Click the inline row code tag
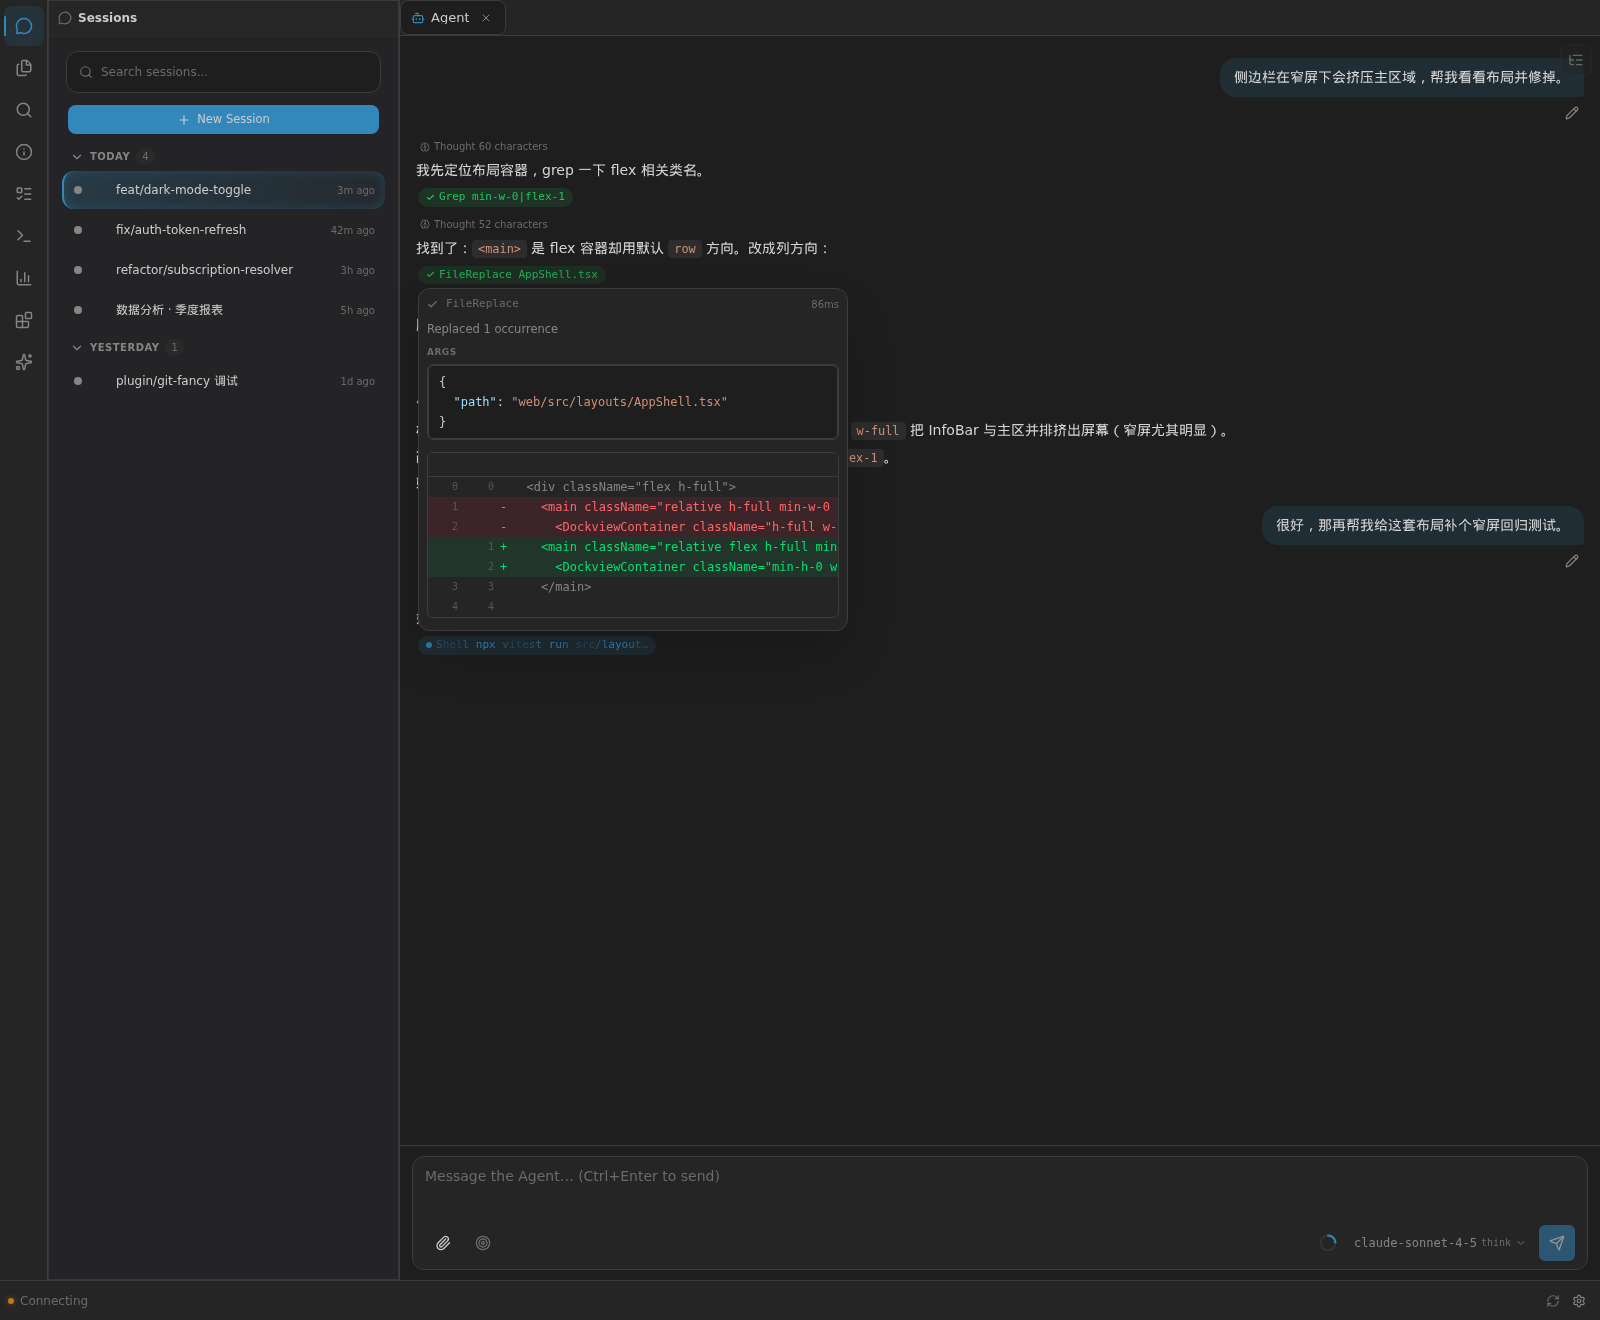This screenshot has width=1600, height=1320. (685, 249)
